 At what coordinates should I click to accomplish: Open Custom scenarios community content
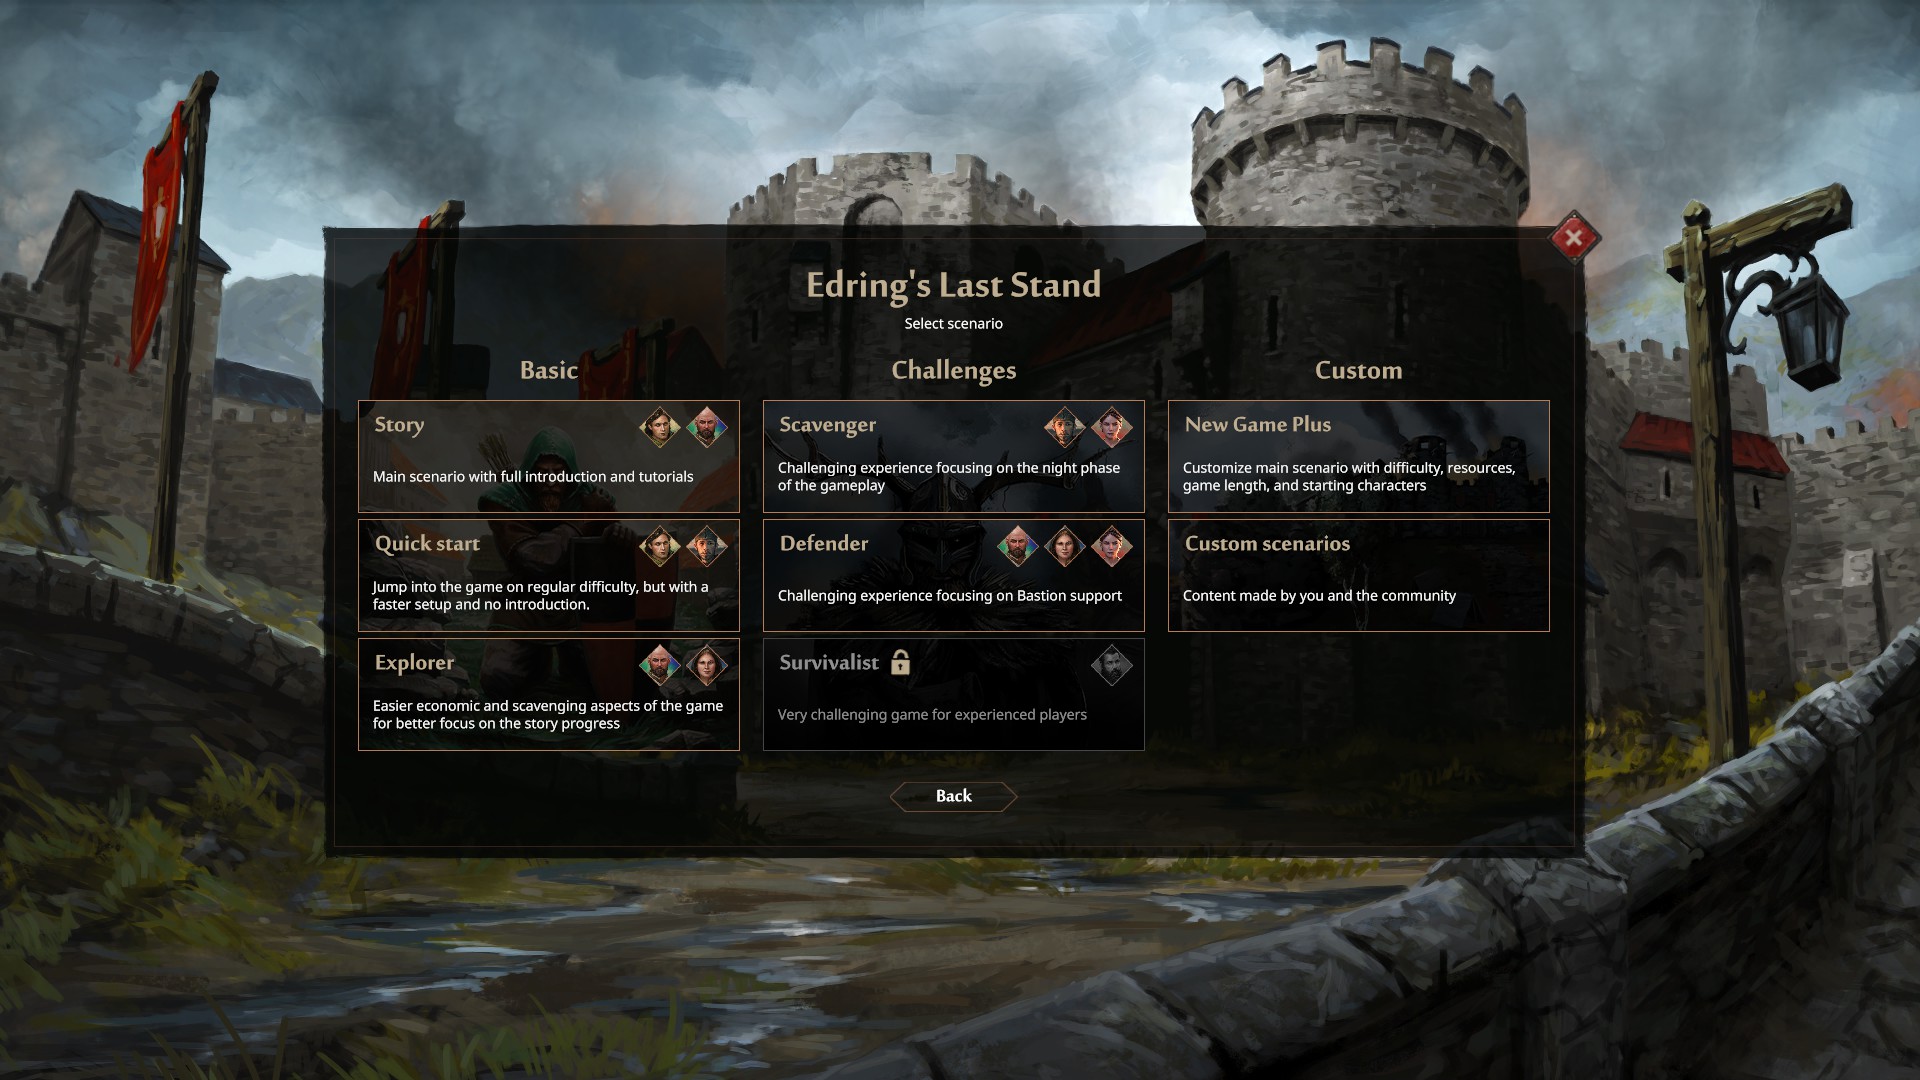pos(1359,576)
